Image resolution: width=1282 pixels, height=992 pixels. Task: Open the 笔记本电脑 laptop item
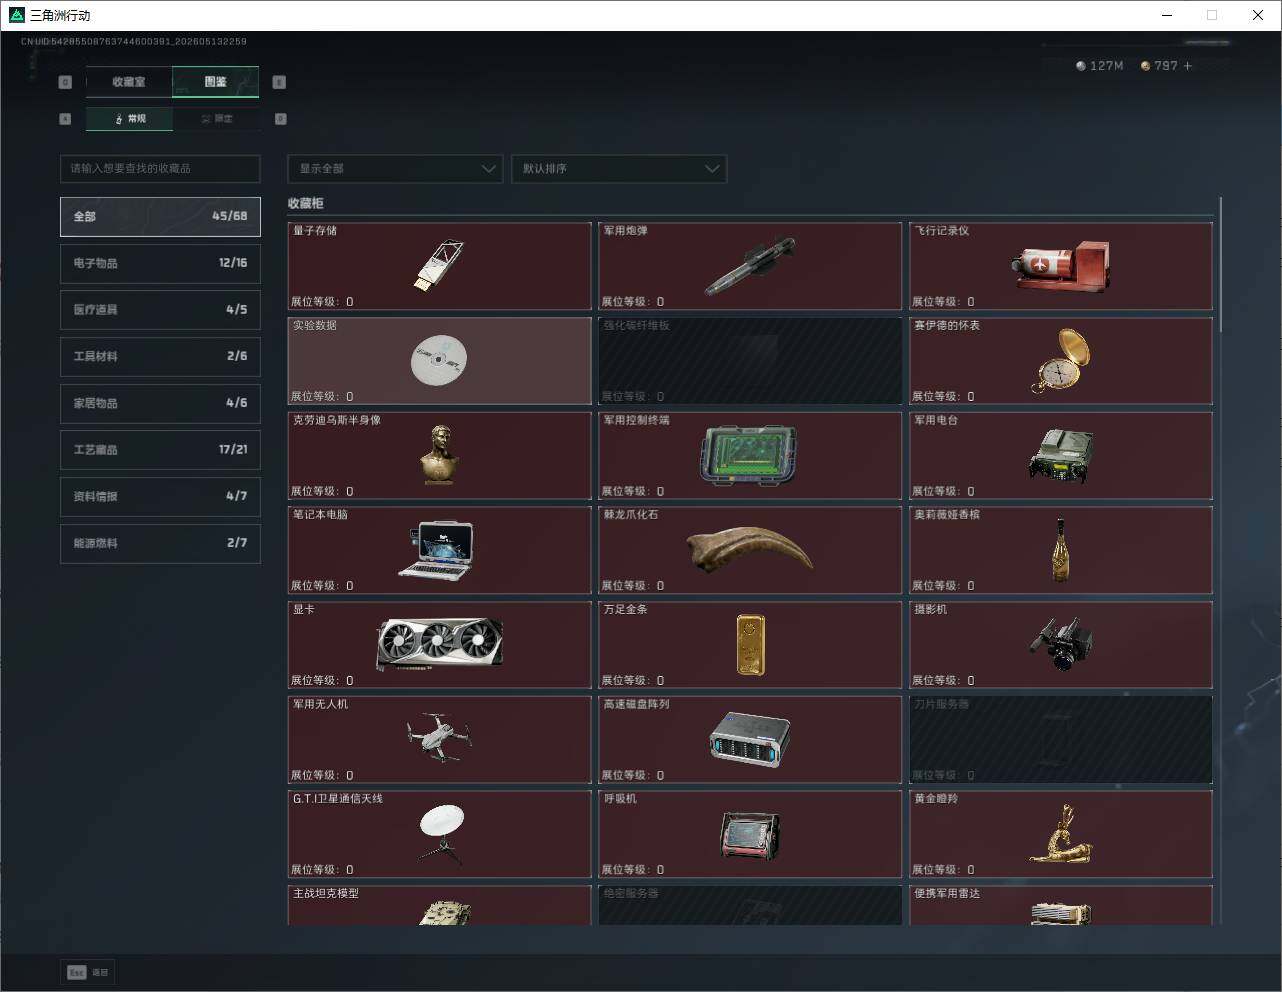pyautogui.click(x=440, y=550)
